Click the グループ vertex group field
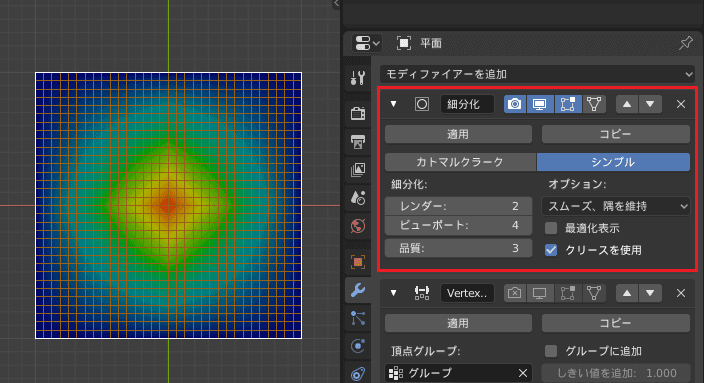The width and height of the screenshot is (704, 383). click(458, 373)
